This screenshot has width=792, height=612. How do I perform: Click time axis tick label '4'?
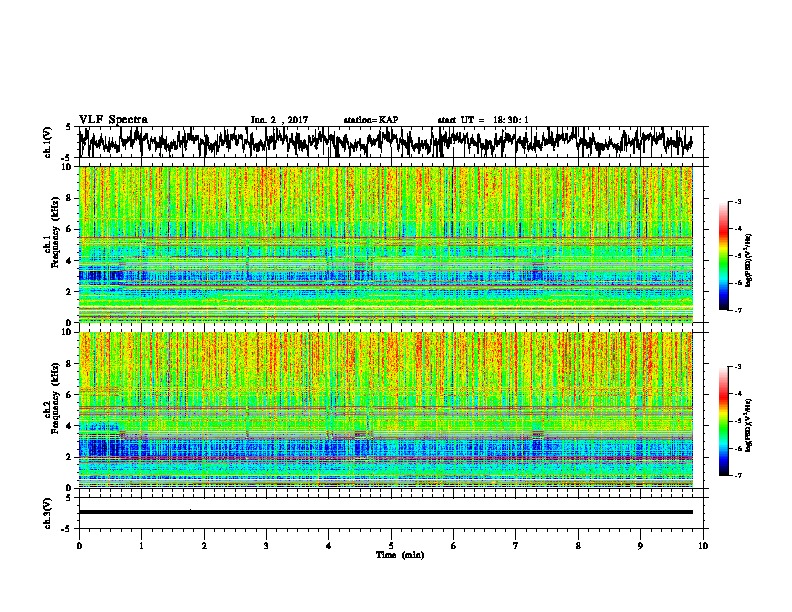tap(329, 545)
